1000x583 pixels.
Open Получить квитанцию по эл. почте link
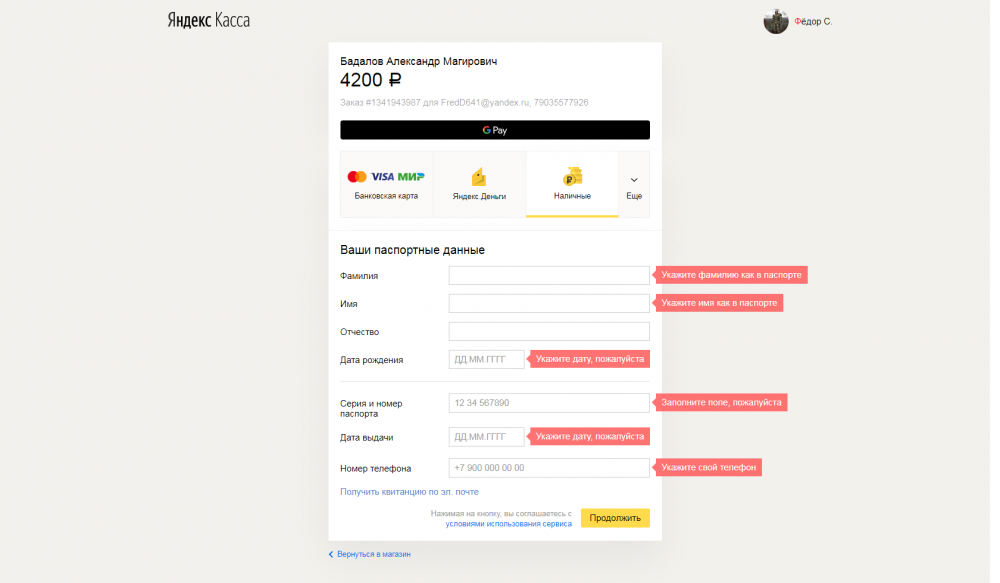410,491
